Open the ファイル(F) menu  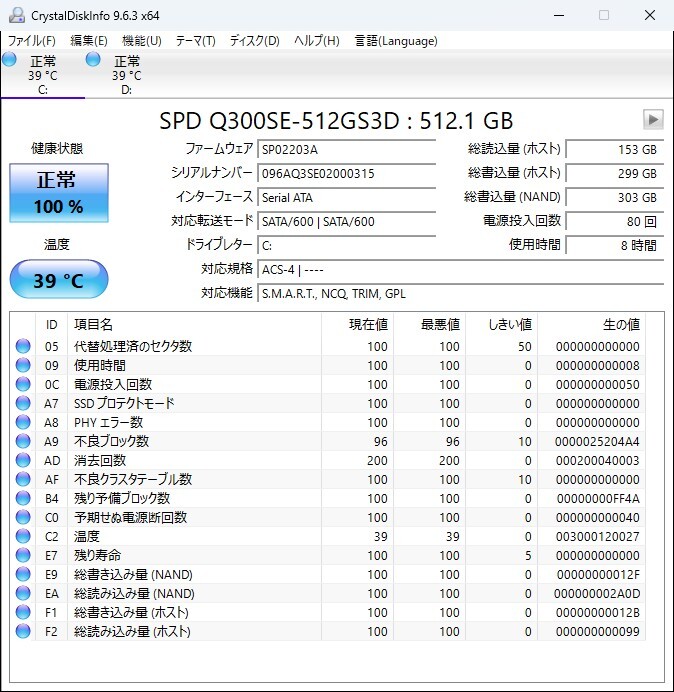coord(32,41)
